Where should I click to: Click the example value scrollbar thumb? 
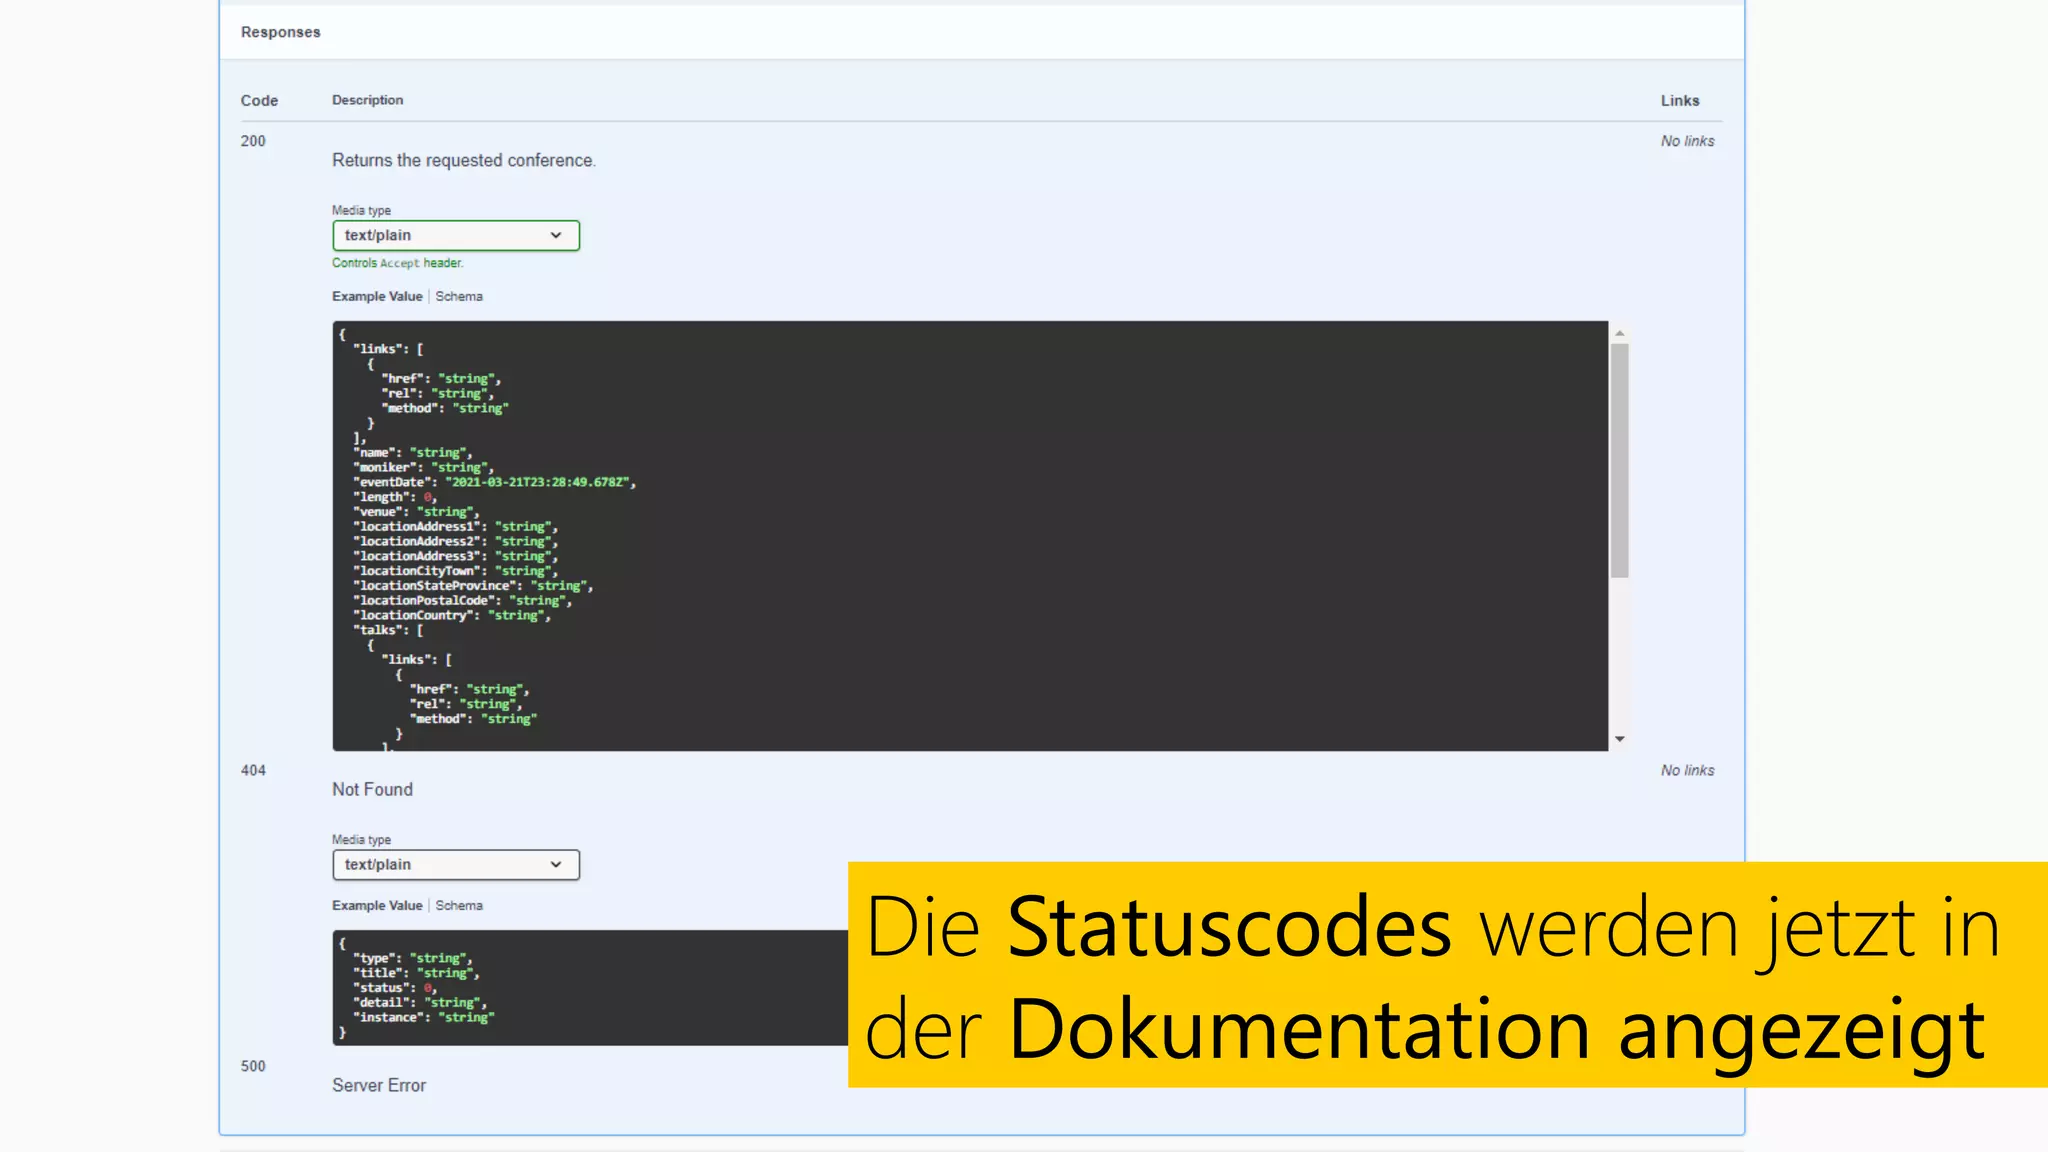tap(1619, 460)
